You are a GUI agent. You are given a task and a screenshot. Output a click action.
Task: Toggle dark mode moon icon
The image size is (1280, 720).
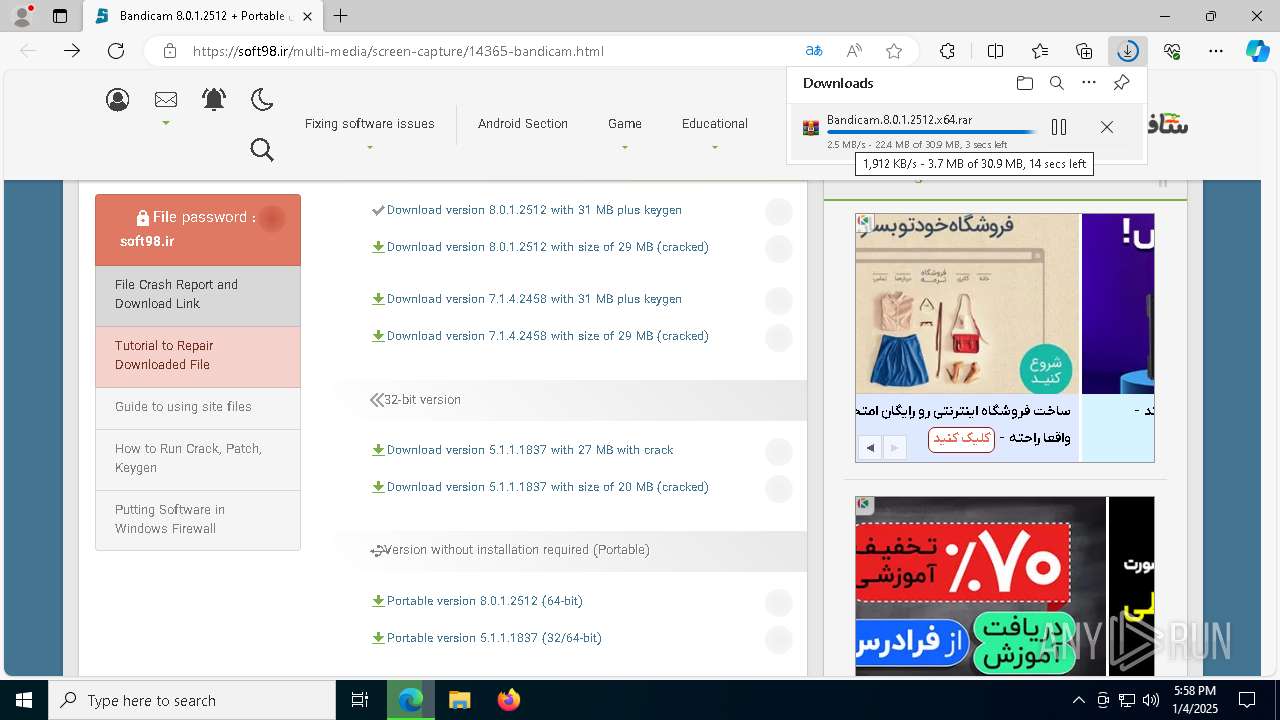pos(262,99)
